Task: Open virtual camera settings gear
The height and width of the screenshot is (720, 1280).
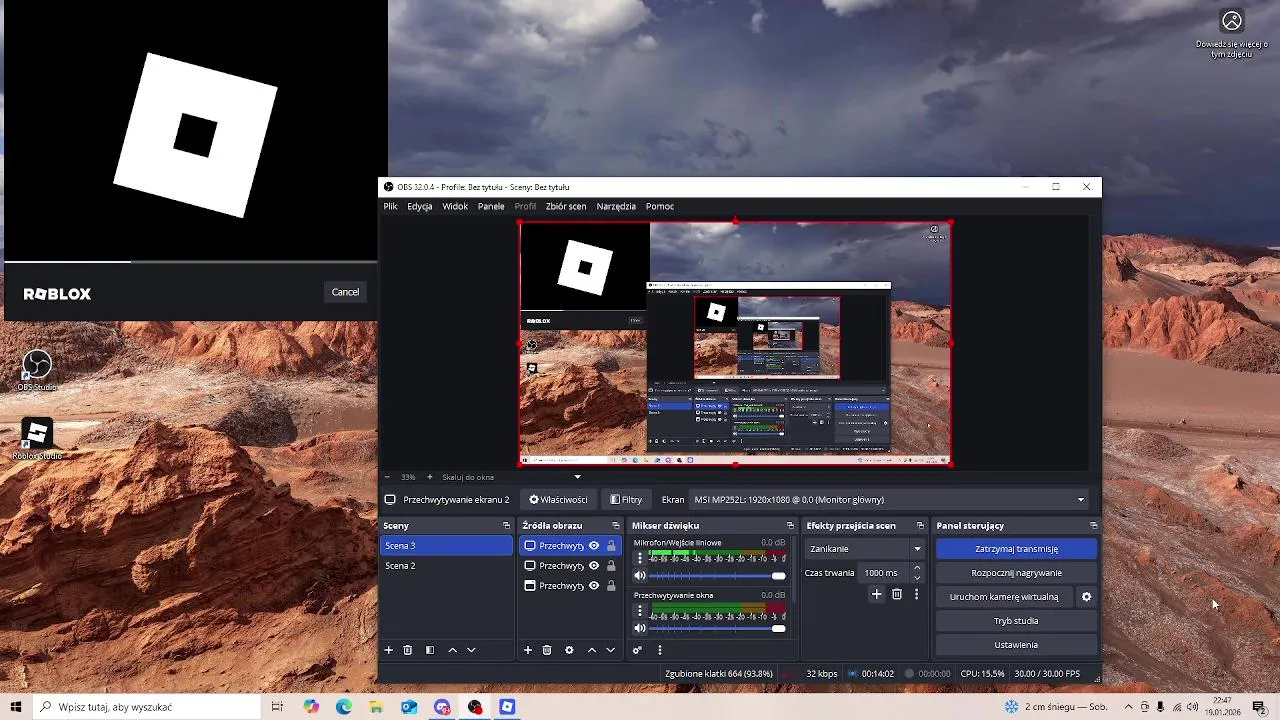Action: point(1086,597)
